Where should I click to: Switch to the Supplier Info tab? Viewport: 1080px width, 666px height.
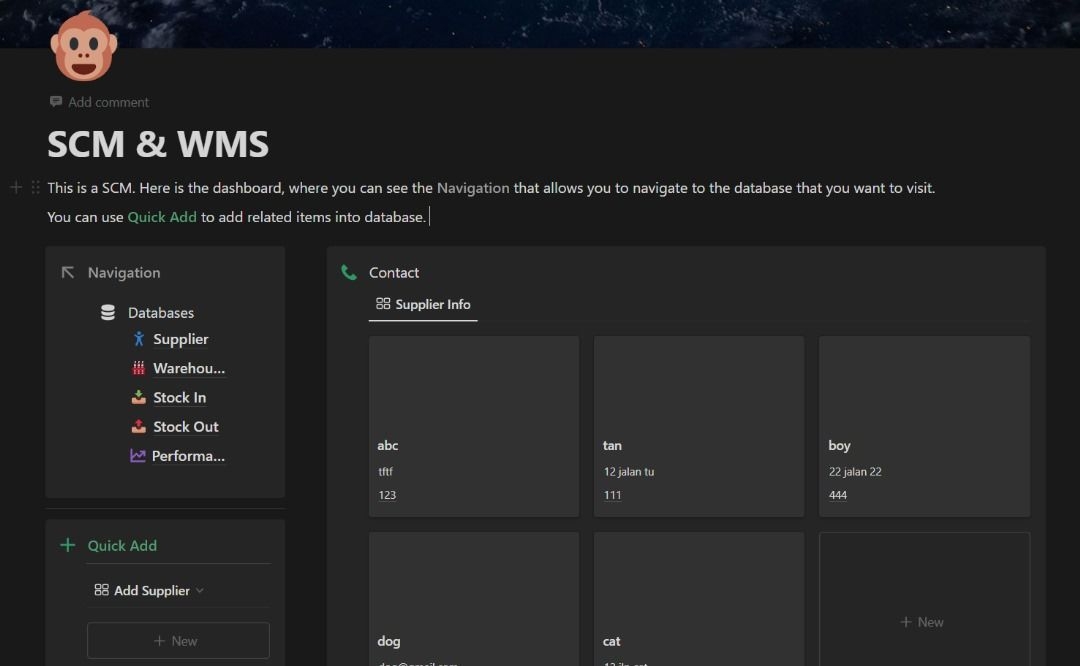[x=423, y=304]
